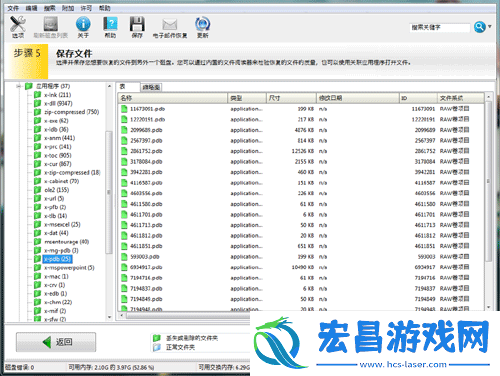Click folder icon beside x-exe (62)
This screenshot has height=376, width=500.
[38, 121]
